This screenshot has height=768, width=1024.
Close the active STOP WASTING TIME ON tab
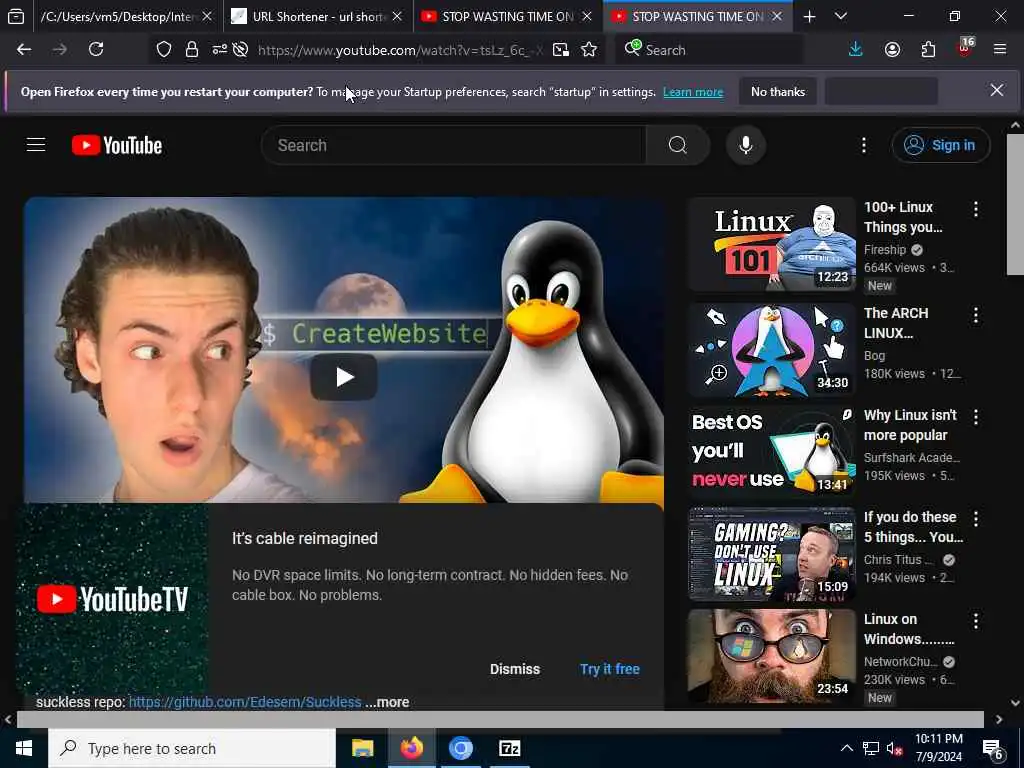click(x=776, y=16)
